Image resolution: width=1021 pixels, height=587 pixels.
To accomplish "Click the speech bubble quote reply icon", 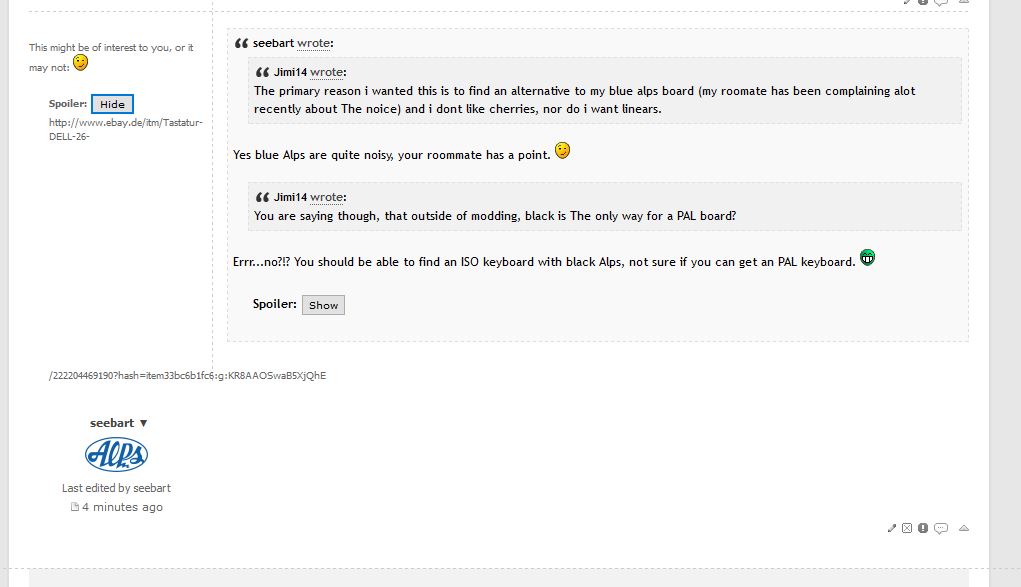I will coord(941,528).
